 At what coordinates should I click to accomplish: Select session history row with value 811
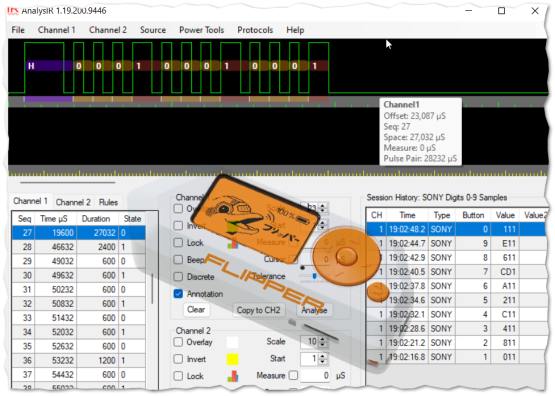click(456, 343)
